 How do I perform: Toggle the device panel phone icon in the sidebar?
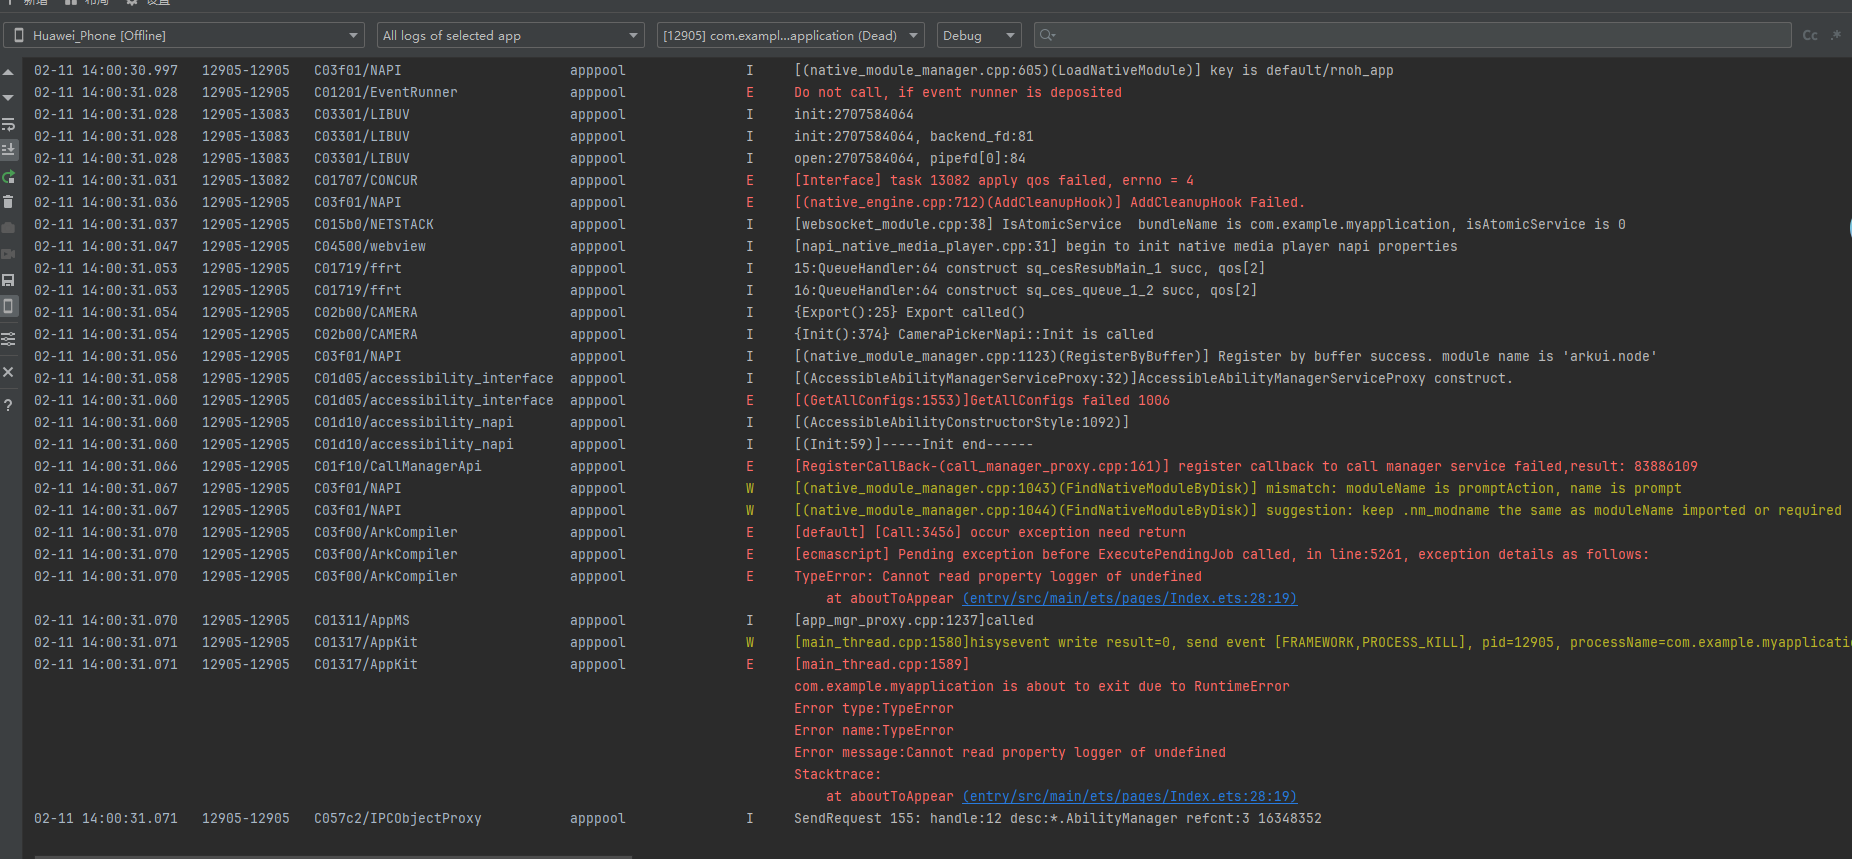[8, 306]
